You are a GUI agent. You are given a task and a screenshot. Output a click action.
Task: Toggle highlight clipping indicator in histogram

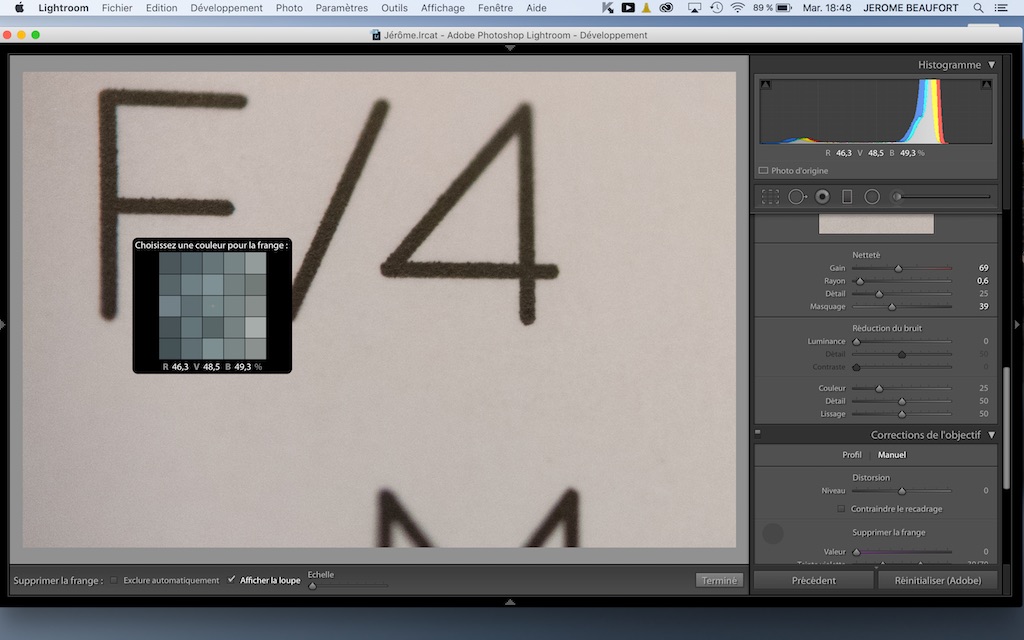coord(986,85)
